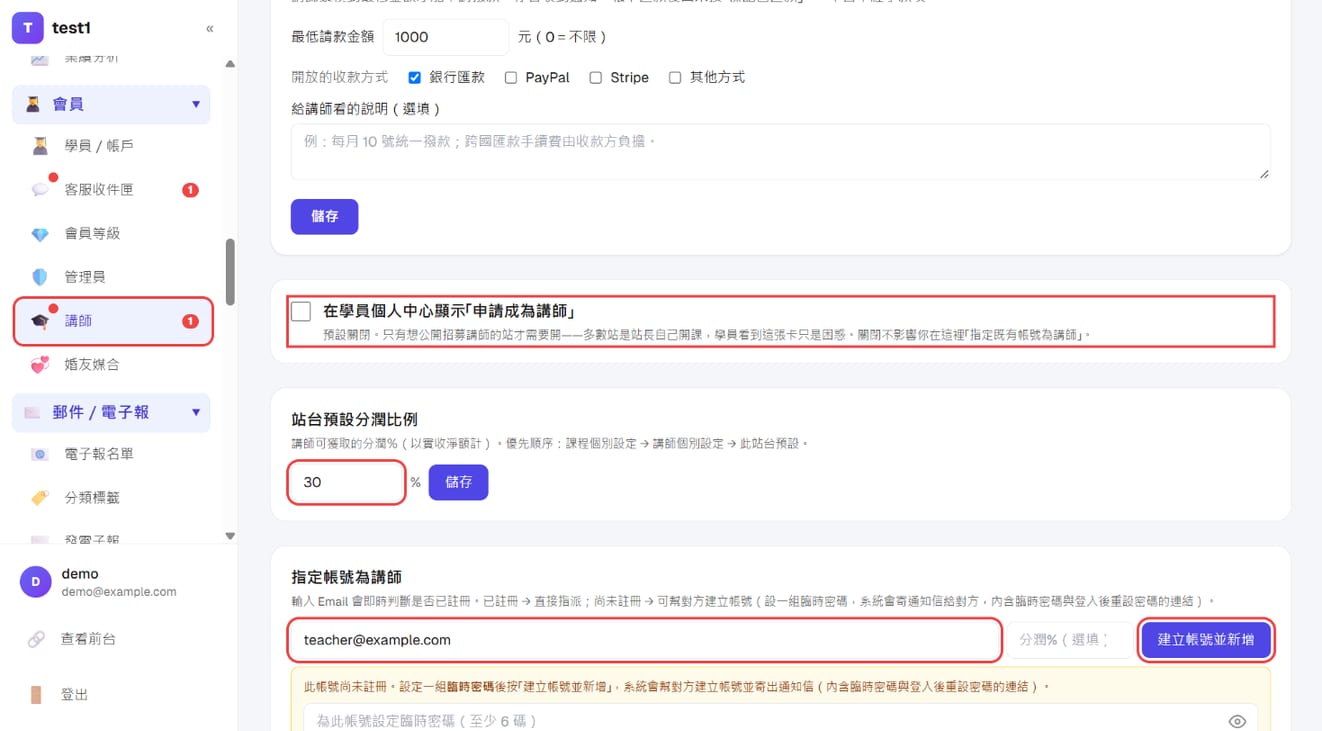Click the 學員/帳戶 sidebar icon
The width and height of the screenshot is (1322, 731).
click(40, 146)
